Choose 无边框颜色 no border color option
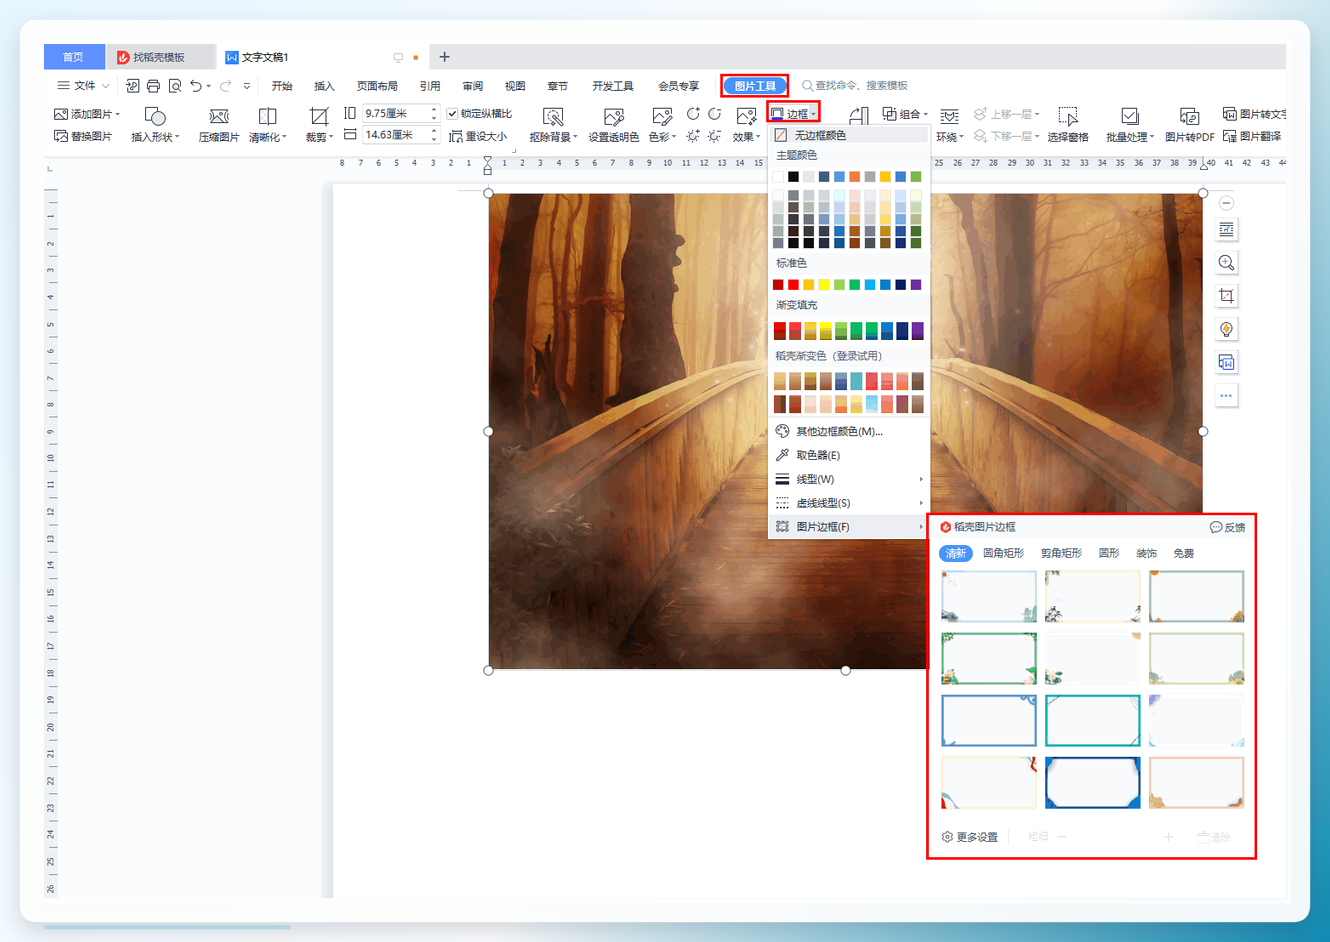This screenshot has width=1330, height=942. pyautogui.click(x=848, y=134)
